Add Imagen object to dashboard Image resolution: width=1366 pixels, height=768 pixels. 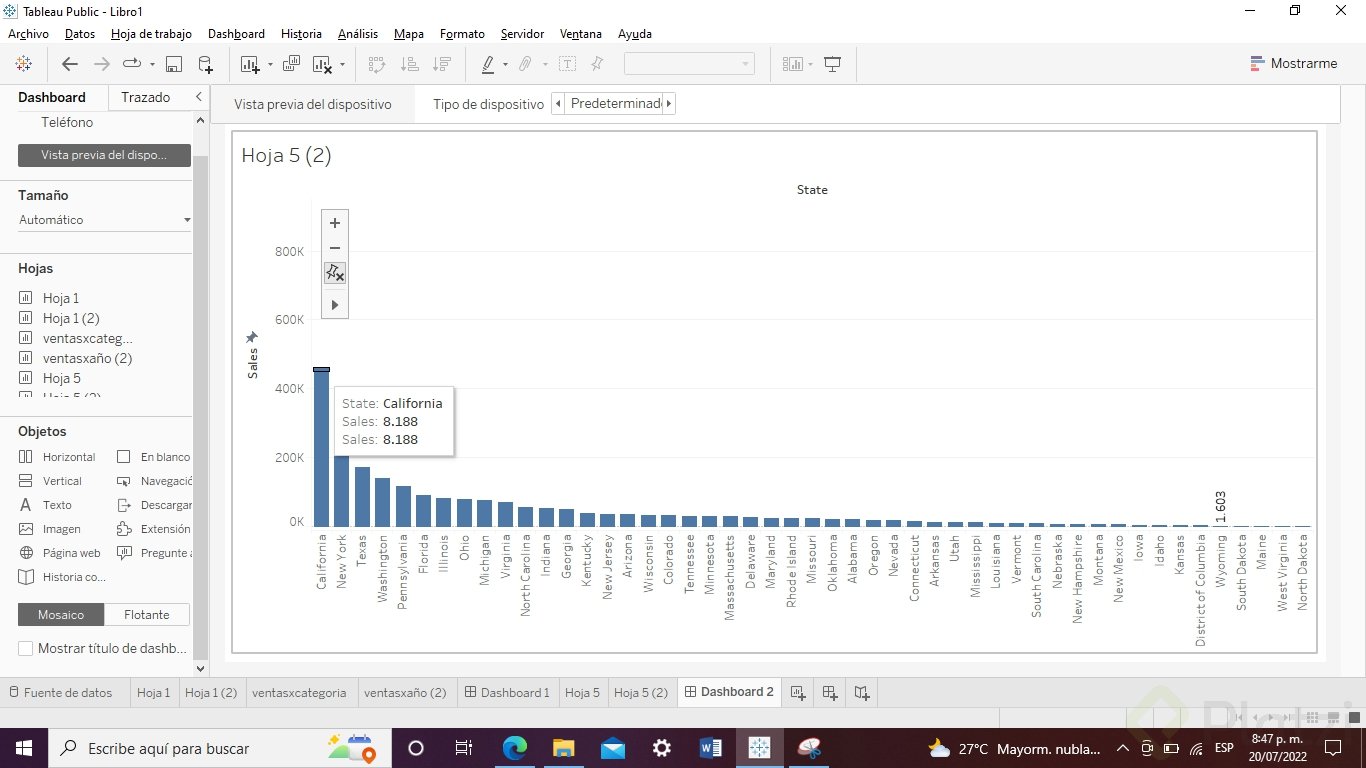tap(49, 529)
